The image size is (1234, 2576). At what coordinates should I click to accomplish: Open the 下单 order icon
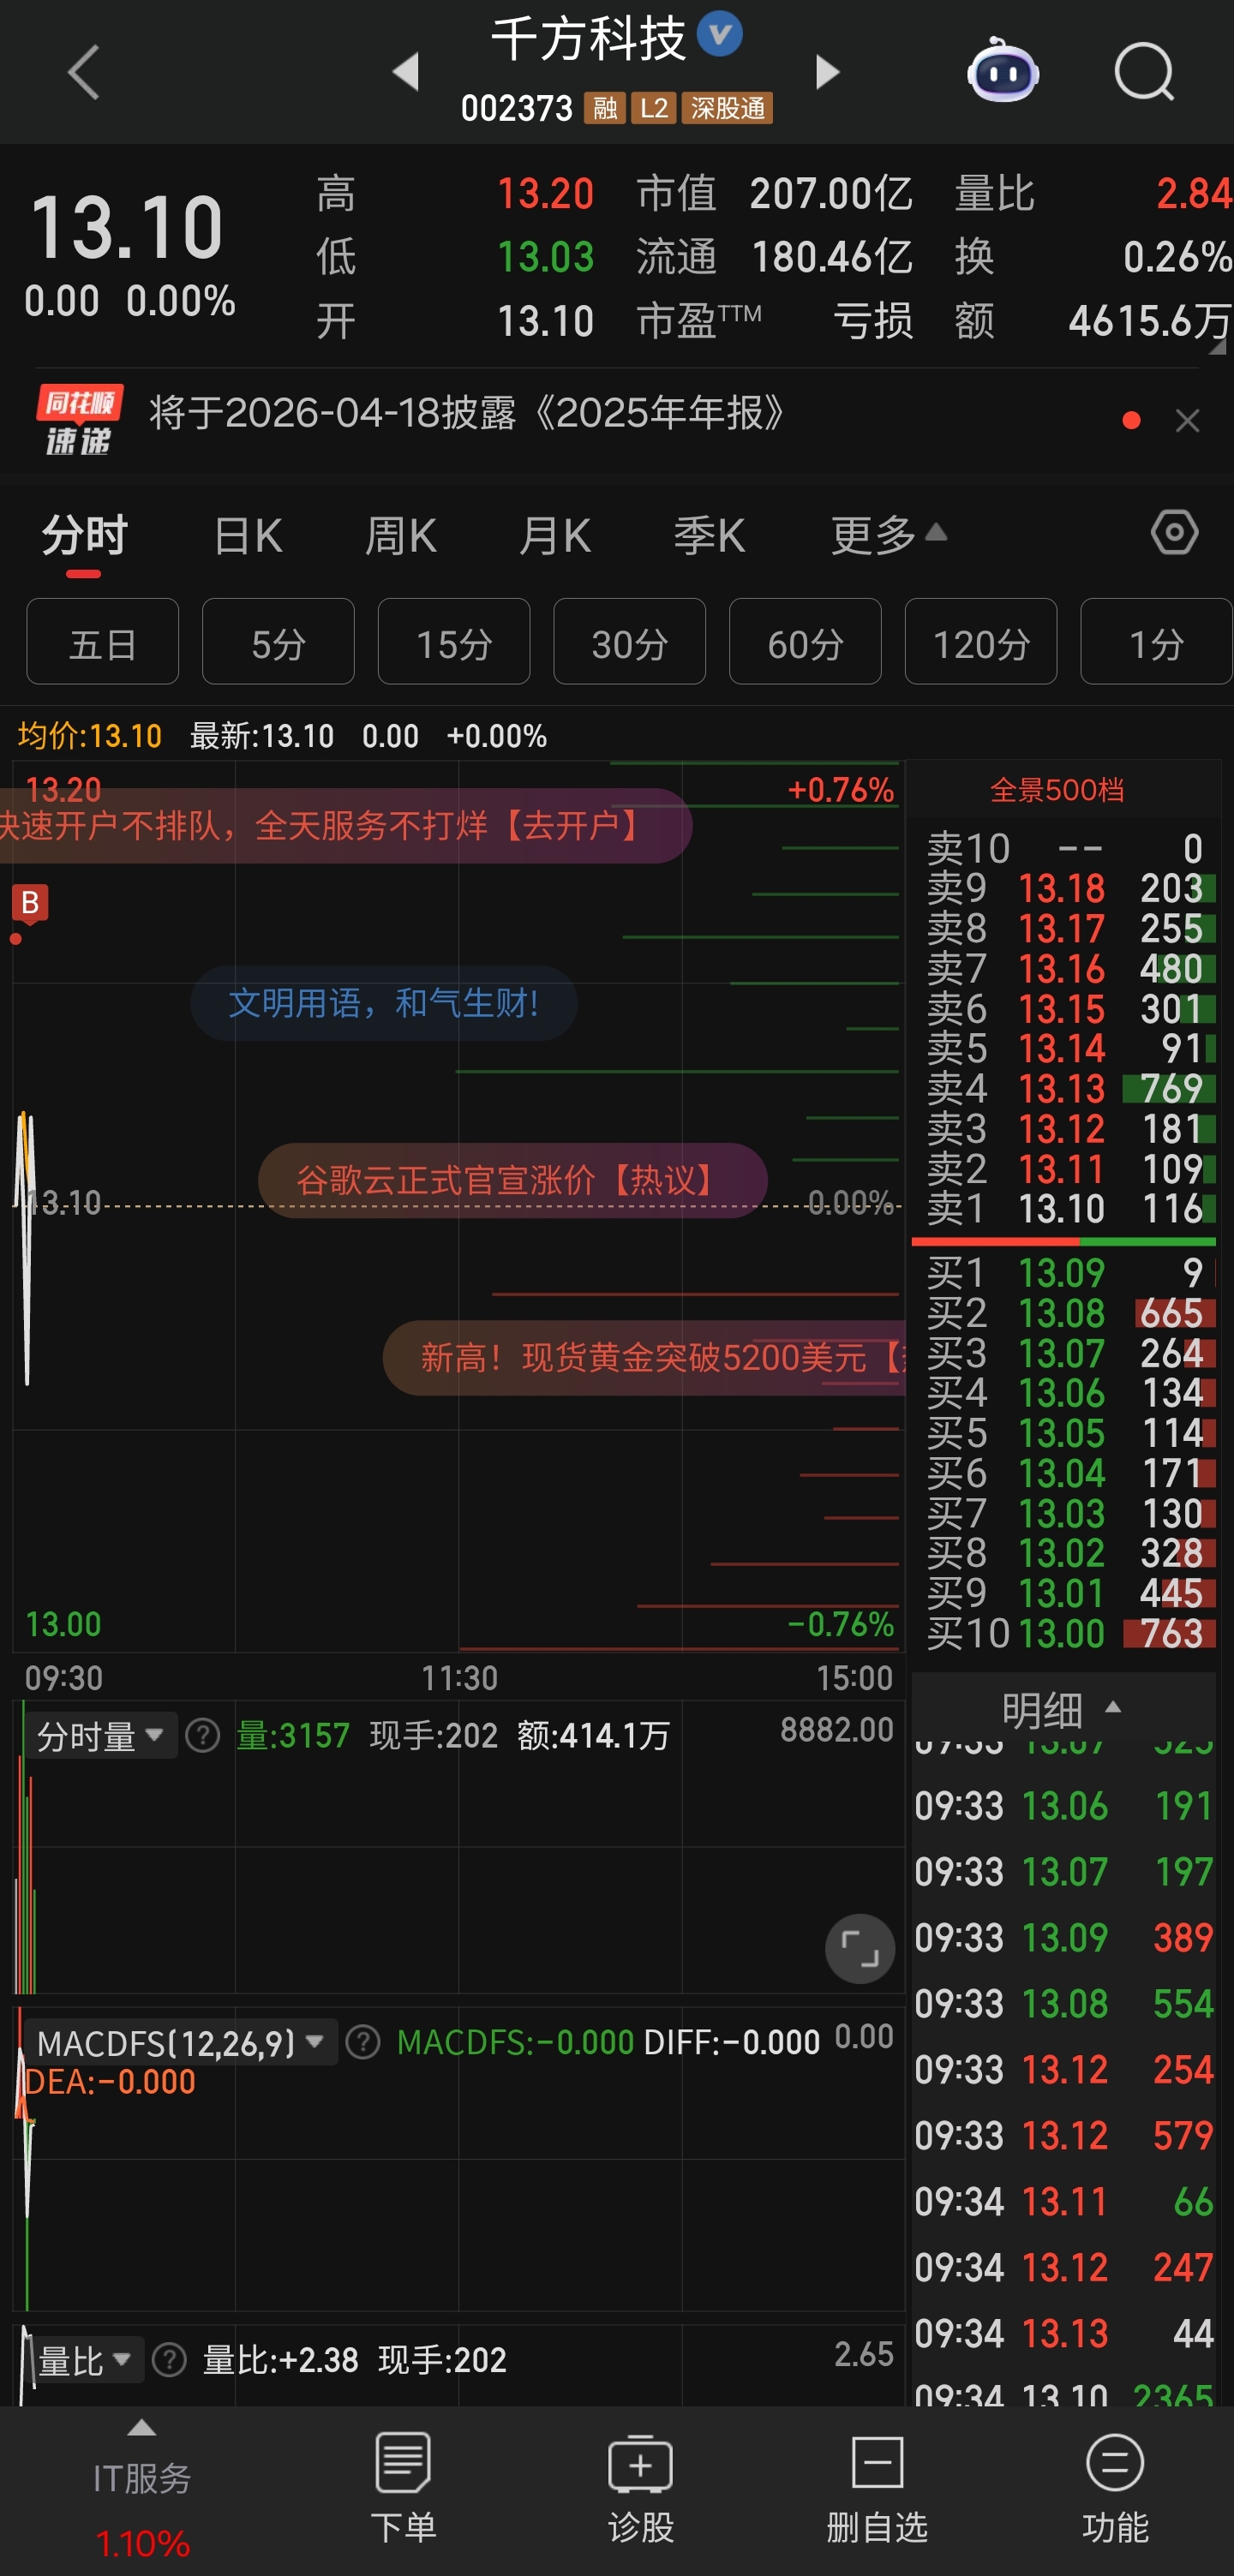(403, 2489)
